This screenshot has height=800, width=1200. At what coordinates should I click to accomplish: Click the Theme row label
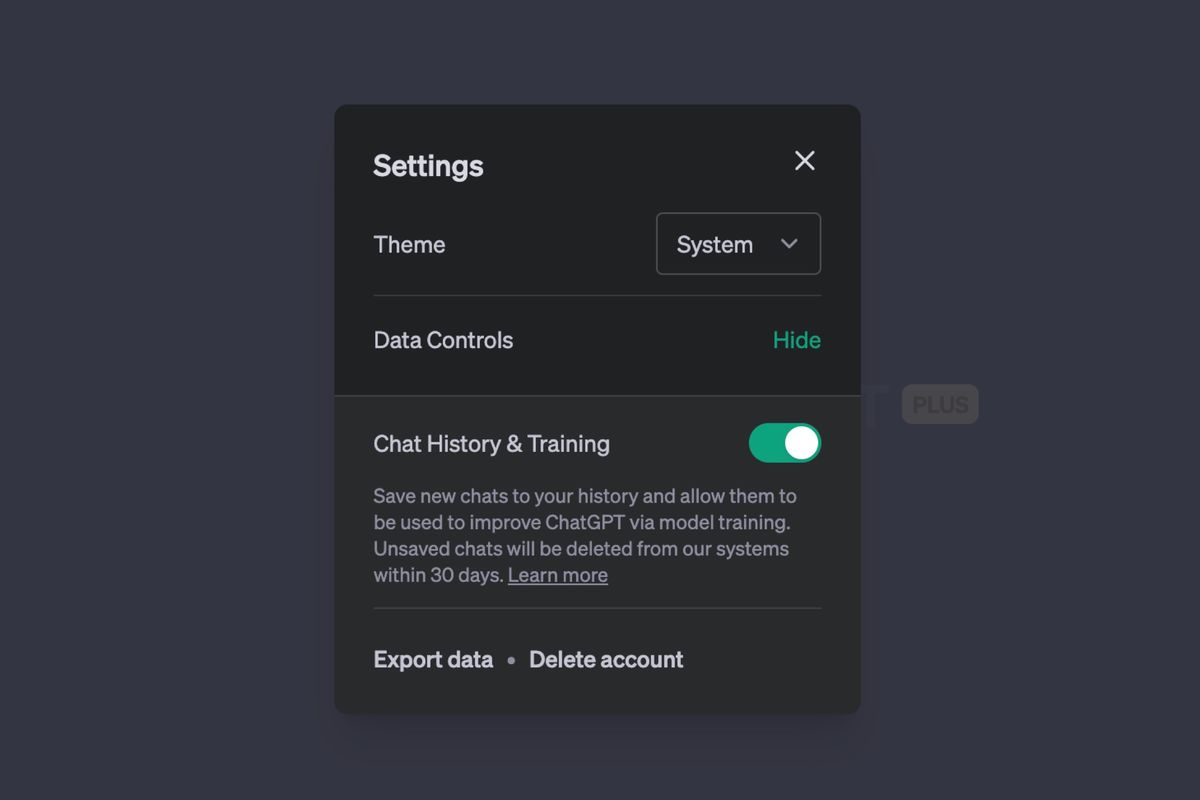click(409, 243)
